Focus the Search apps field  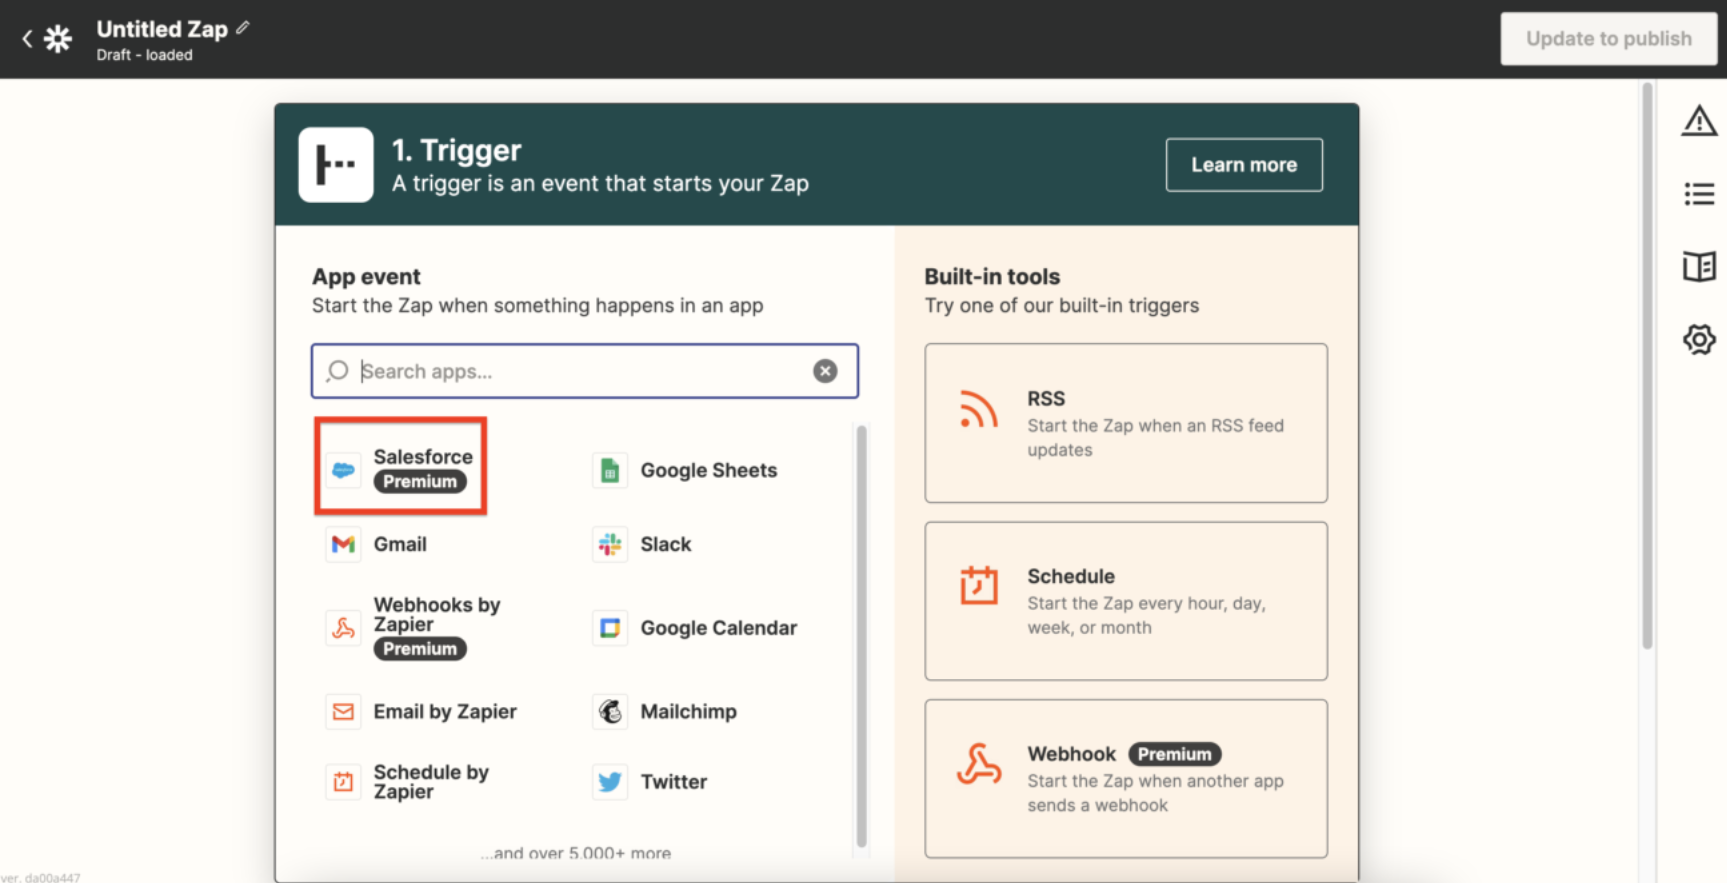coord(584,371)
